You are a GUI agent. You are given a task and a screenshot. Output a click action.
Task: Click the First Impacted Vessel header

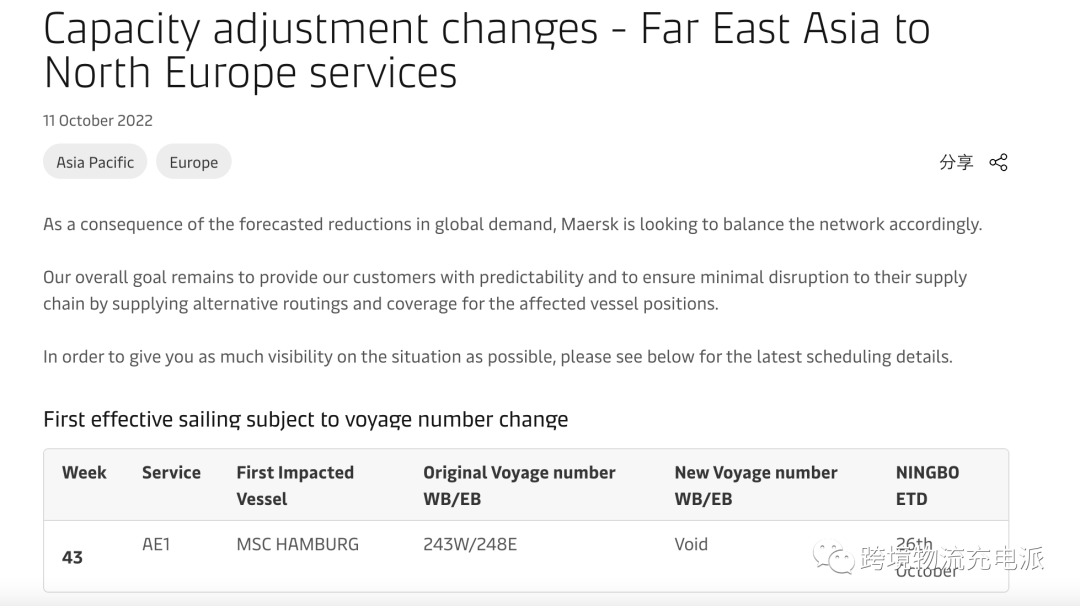click(x=295, y=485)
